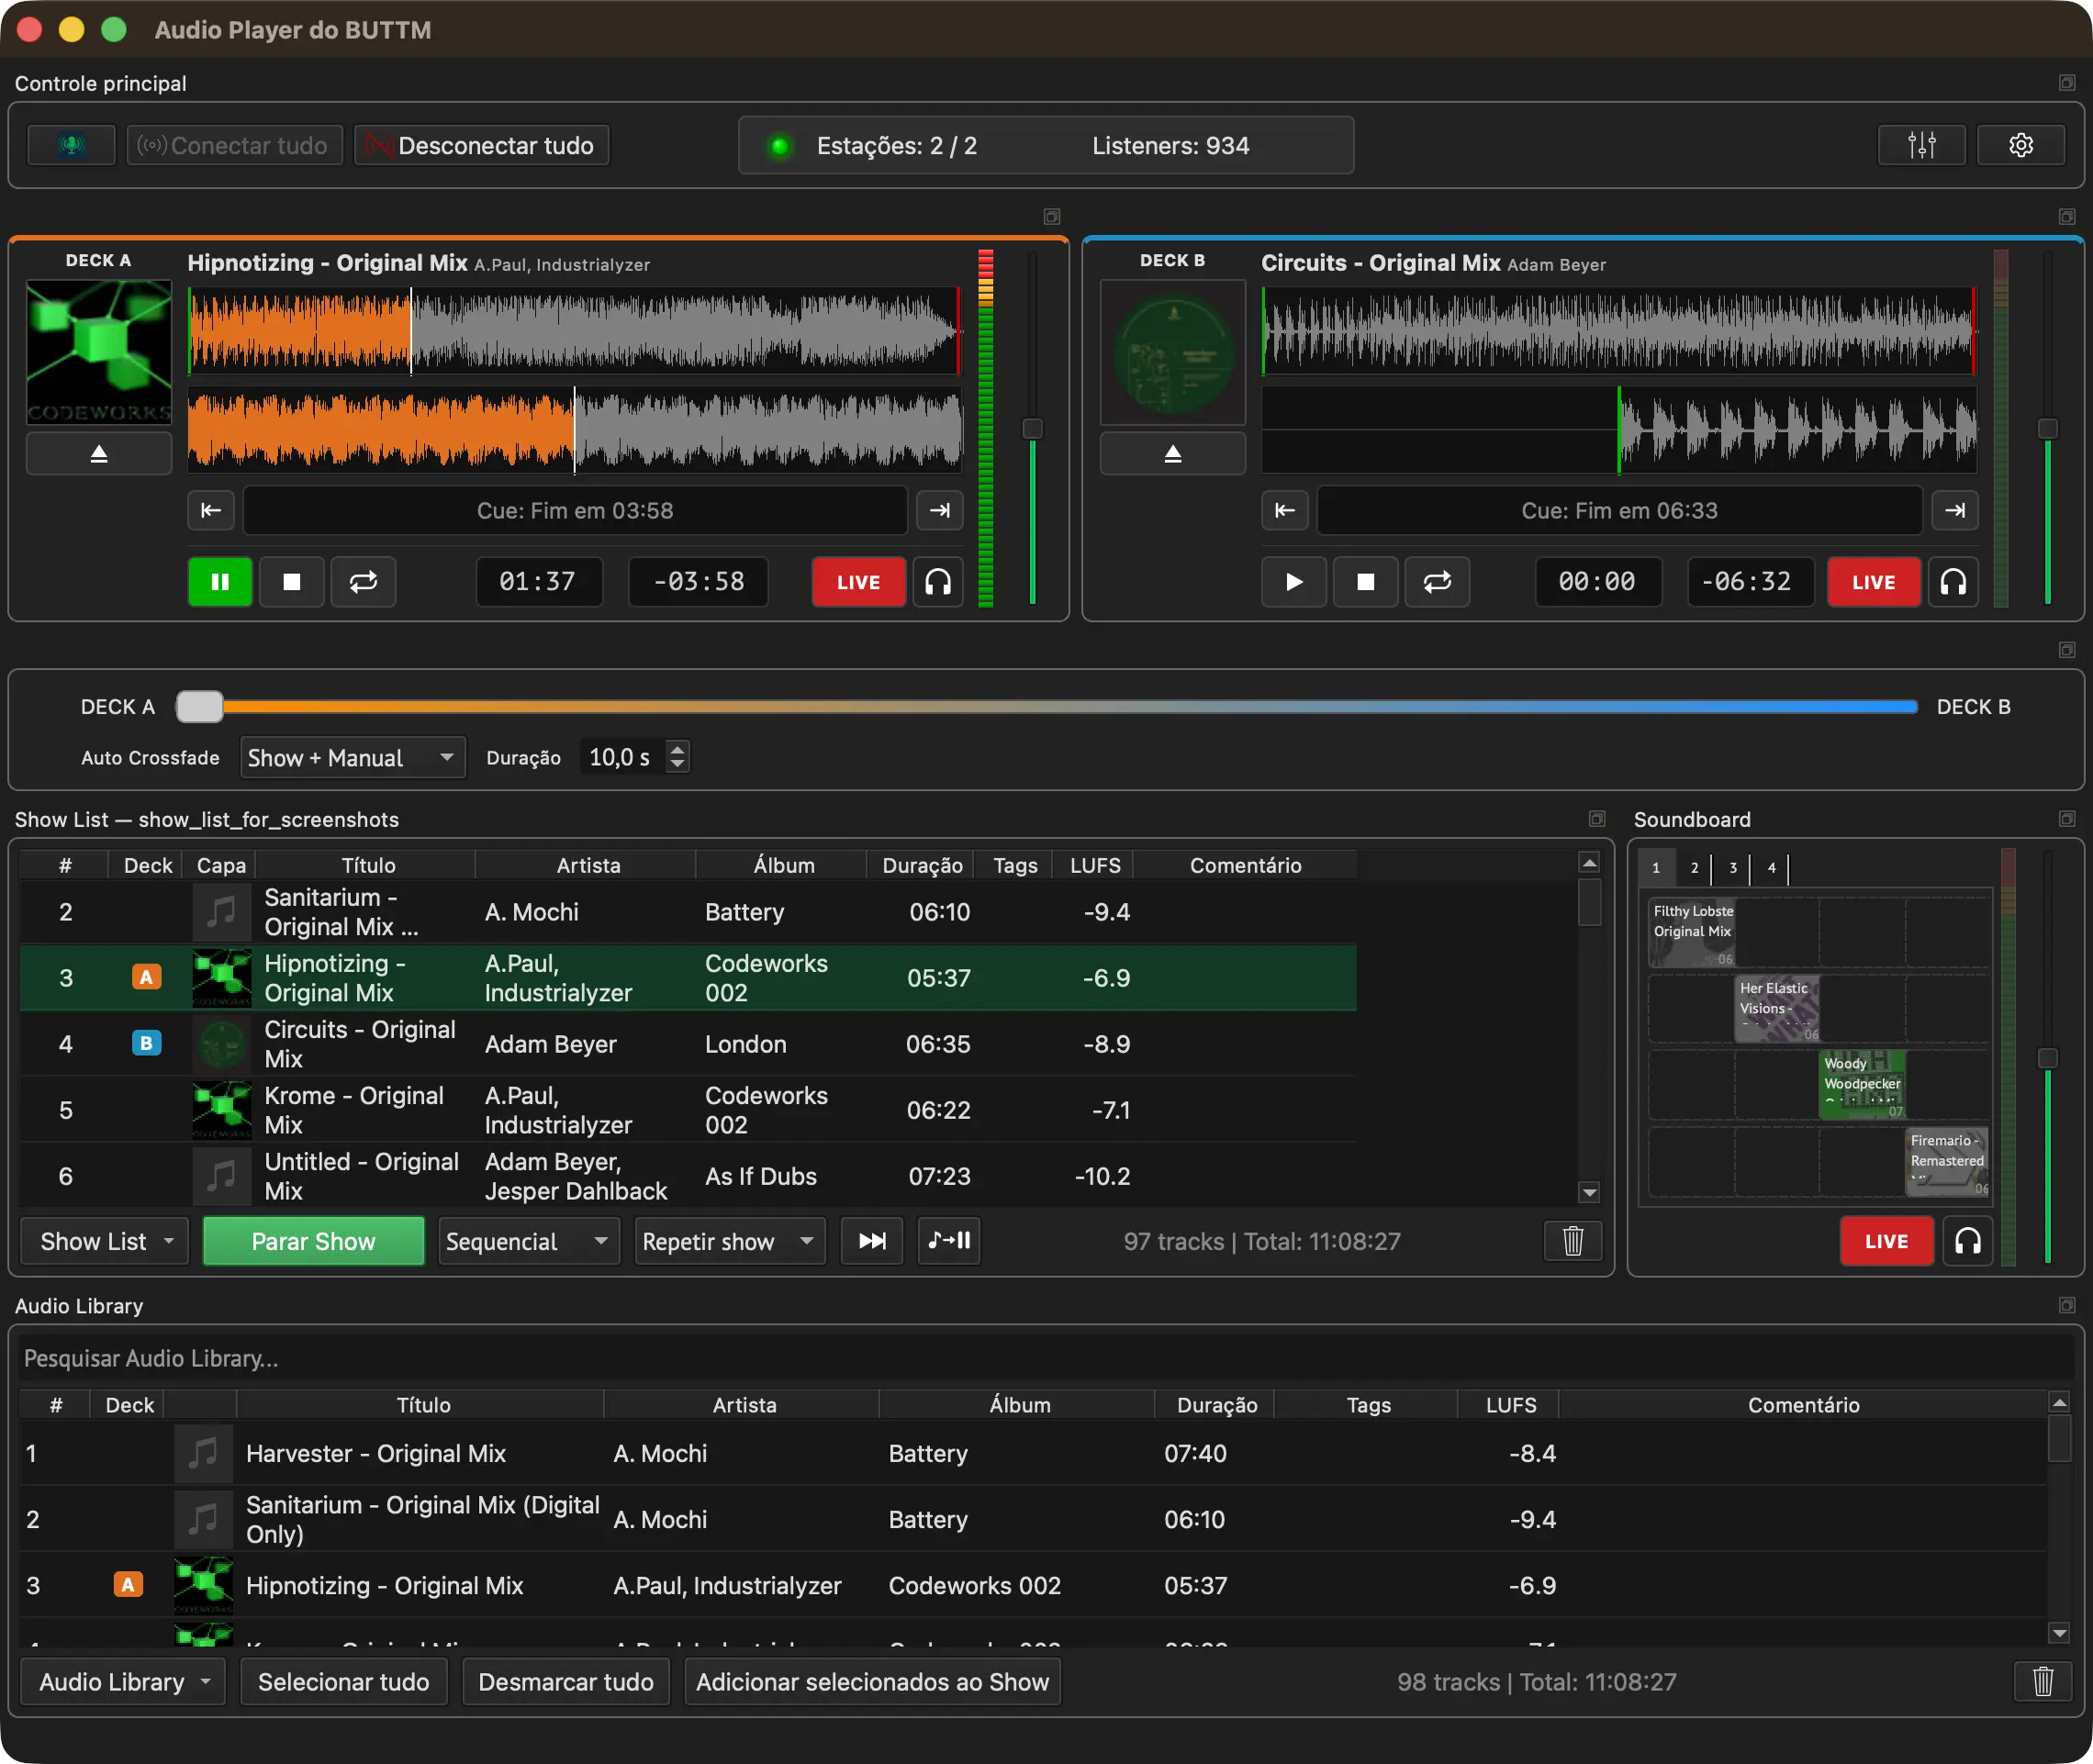Detach the crossfader panel

[x=2067, y=650]
